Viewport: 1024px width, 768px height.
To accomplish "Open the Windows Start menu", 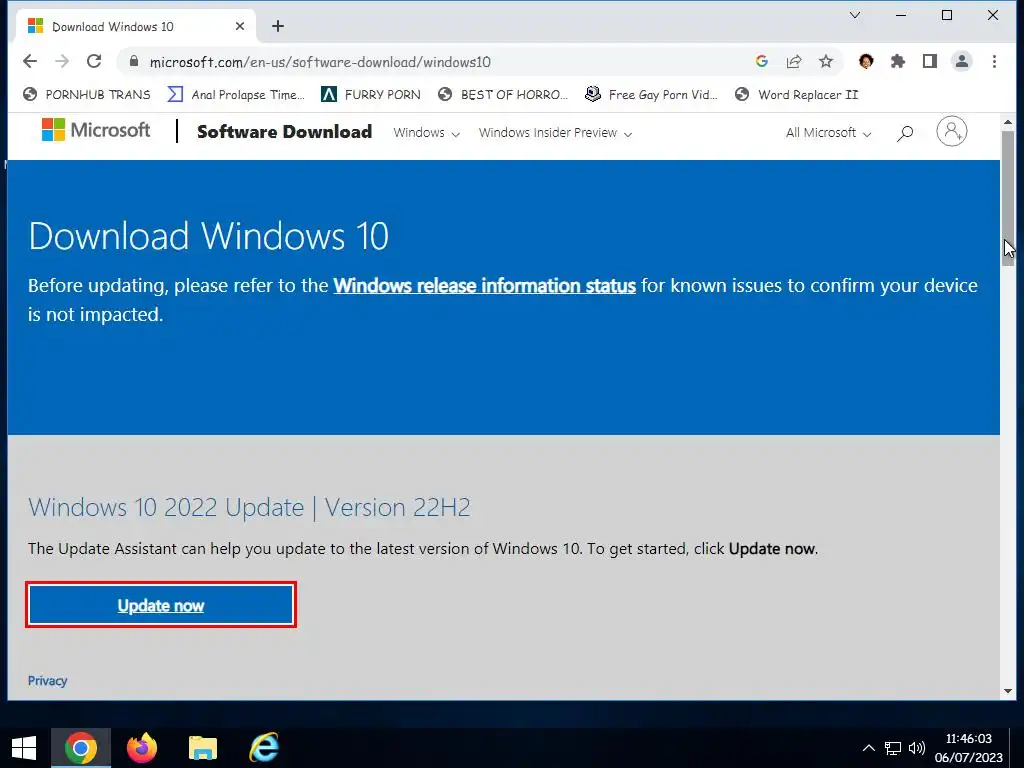I will coord(24,748).
